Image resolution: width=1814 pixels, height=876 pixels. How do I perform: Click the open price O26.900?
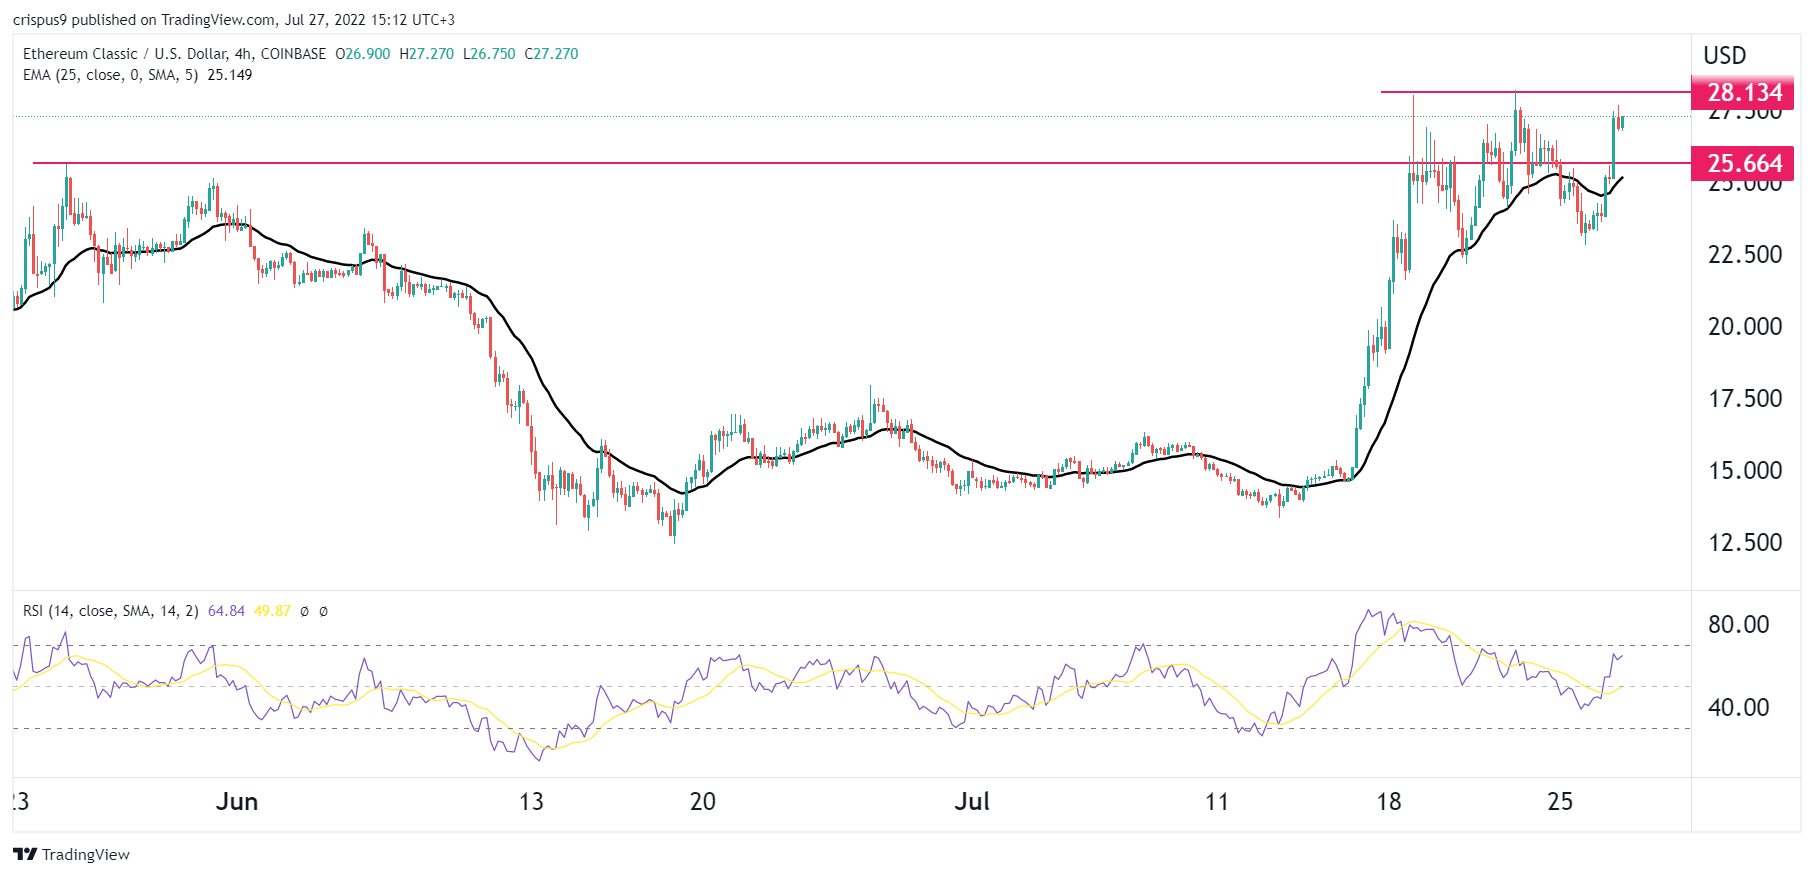click(363, 54)
